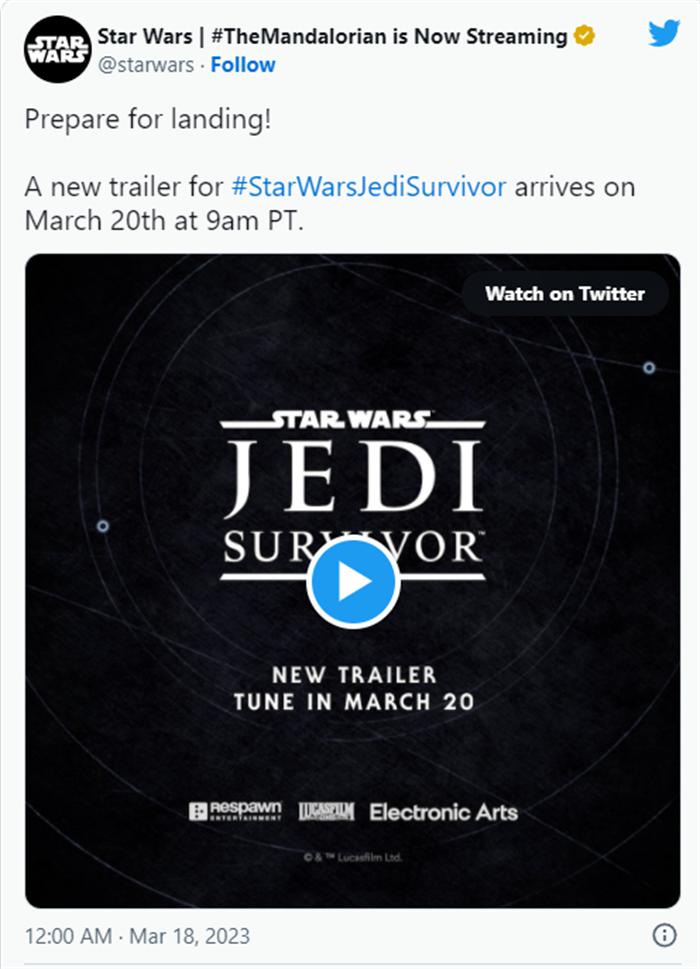Click the @starwars handle
Image resolution: width=700 pixels, height=969 pixels.
[x=146, y=65]
